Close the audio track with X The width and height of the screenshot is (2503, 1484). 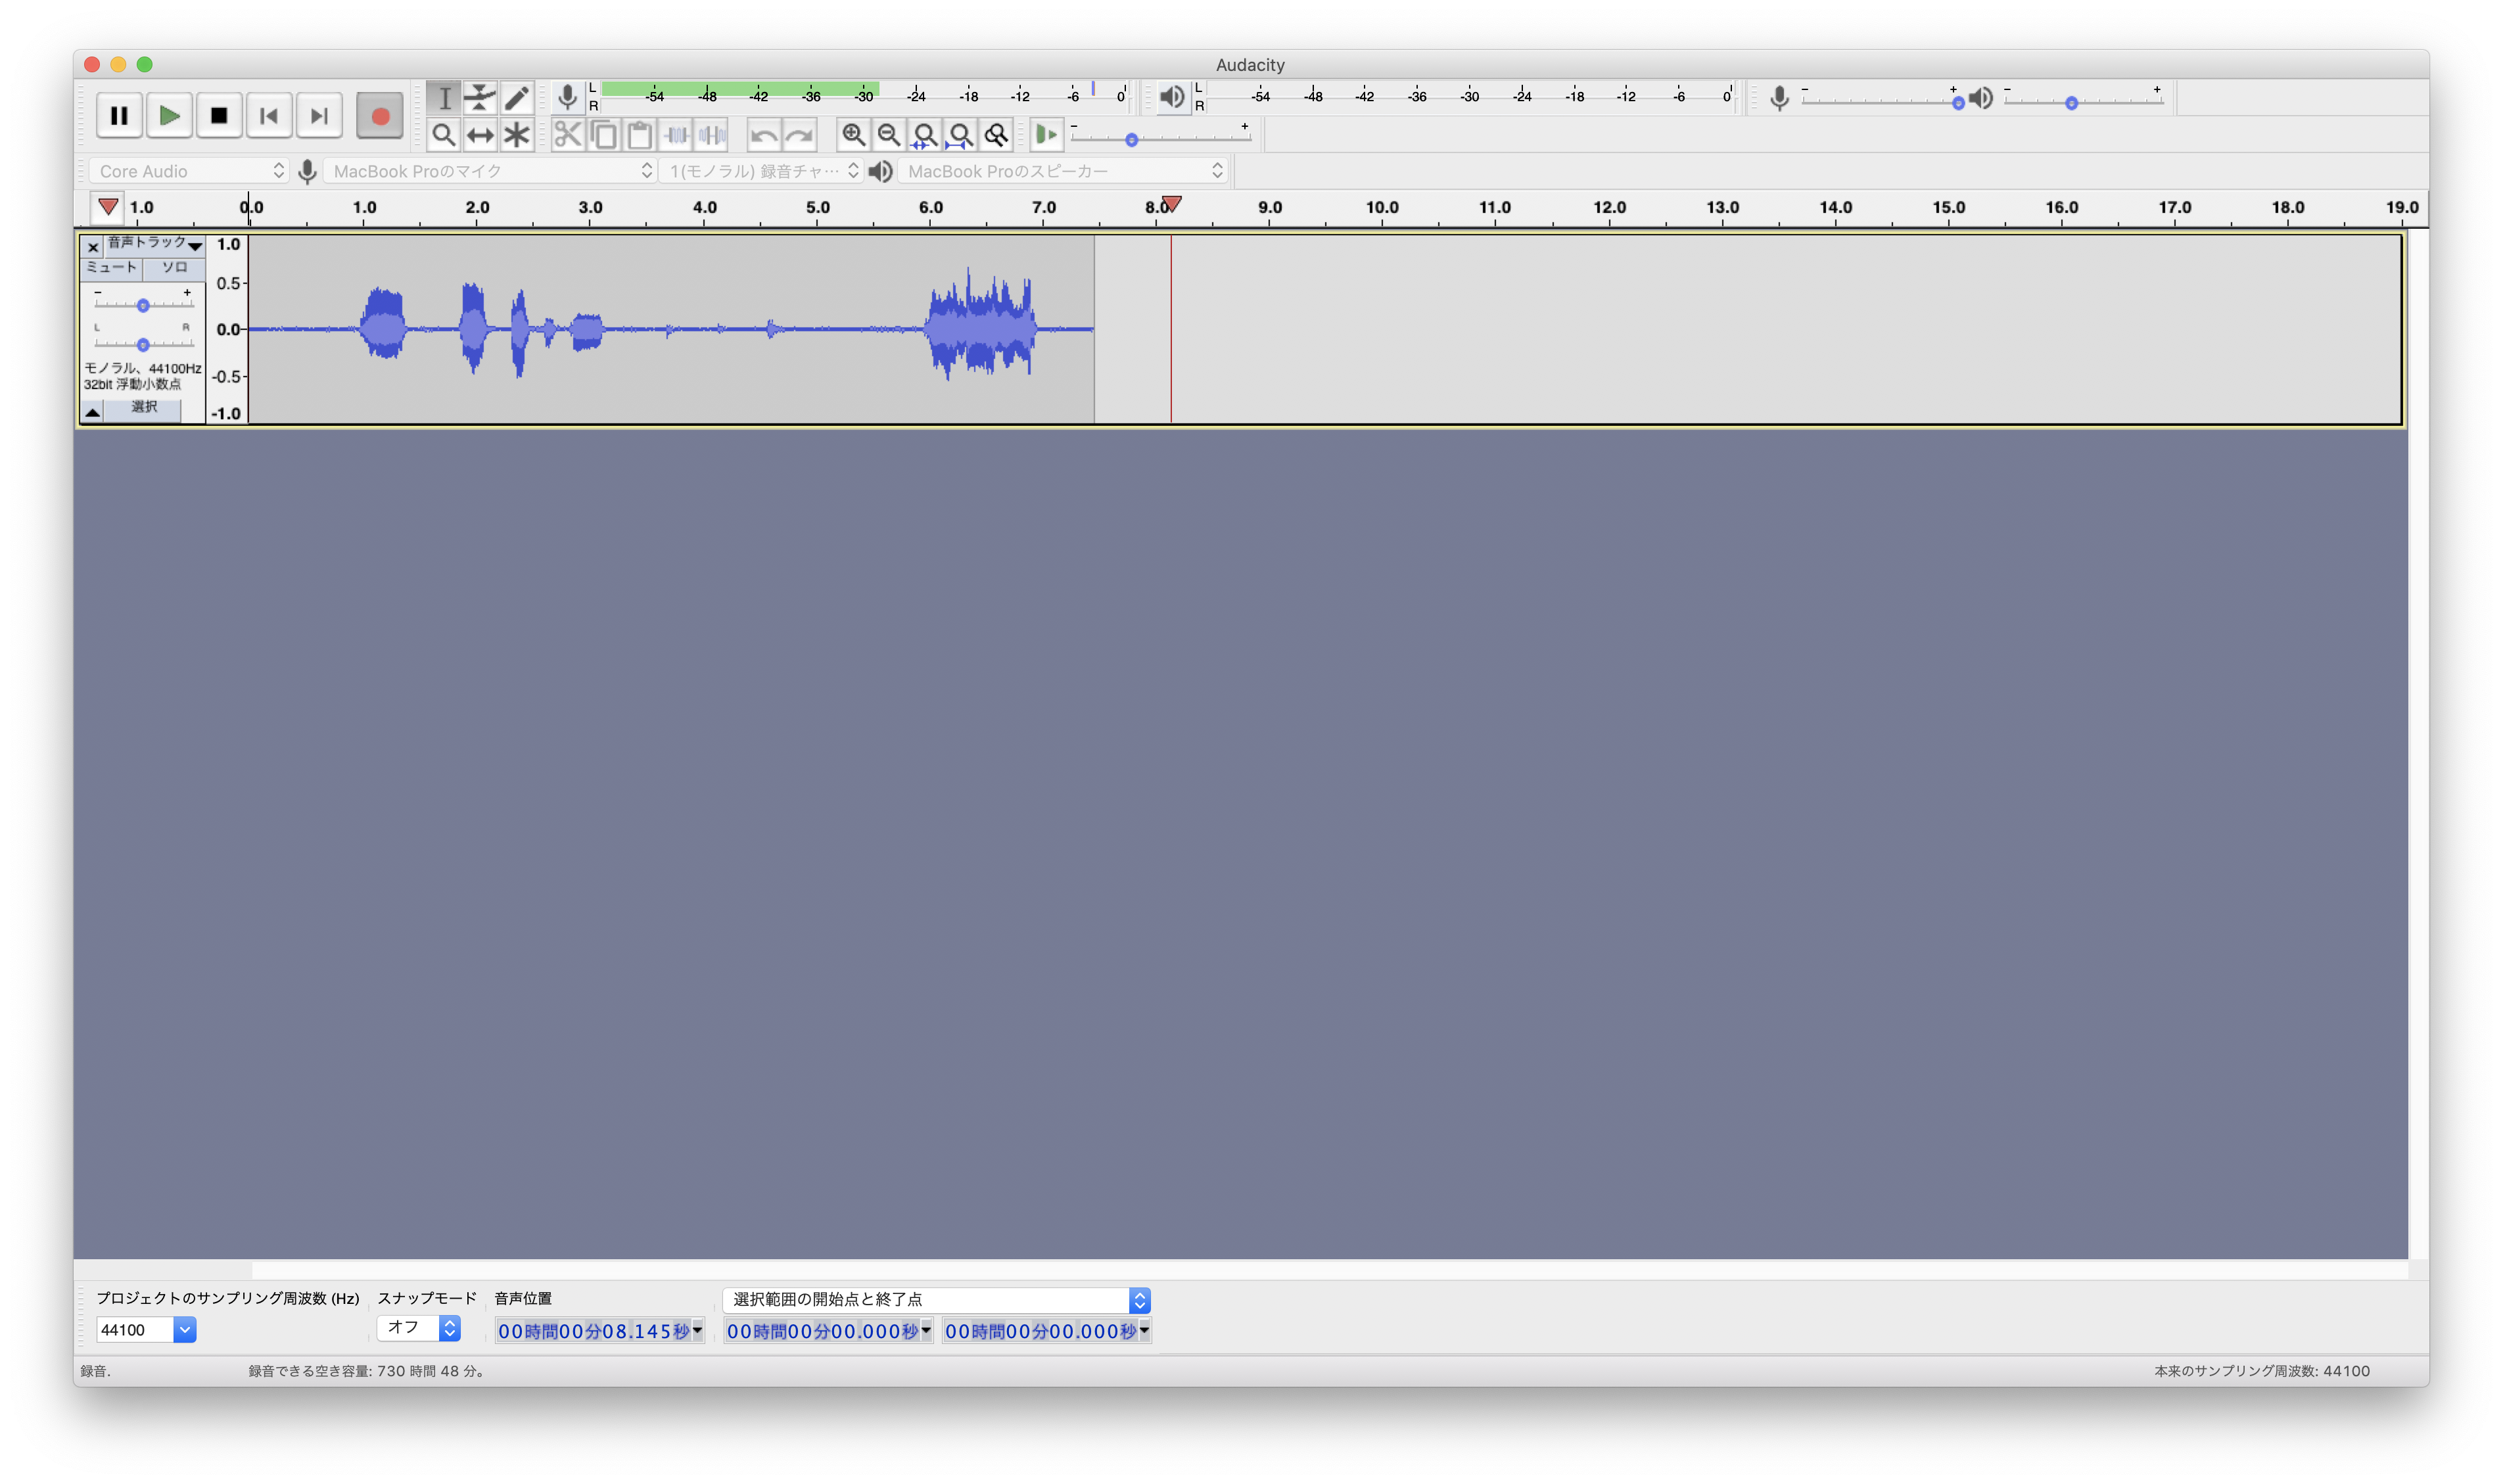[x=93, y=246]
